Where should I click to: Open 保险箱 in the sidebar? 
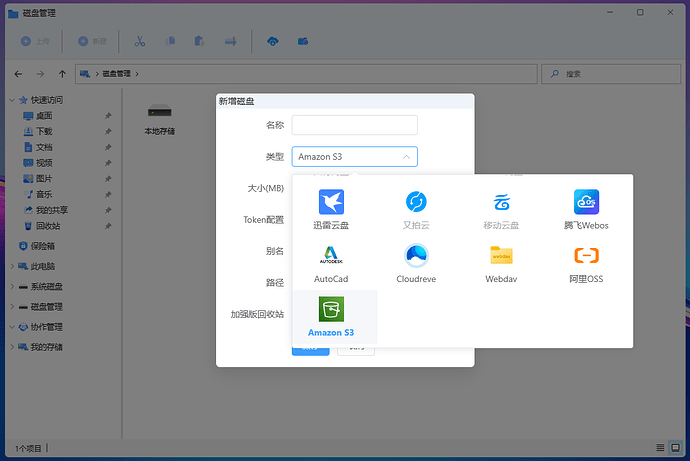pyautogui.click(x=43, y=246)
